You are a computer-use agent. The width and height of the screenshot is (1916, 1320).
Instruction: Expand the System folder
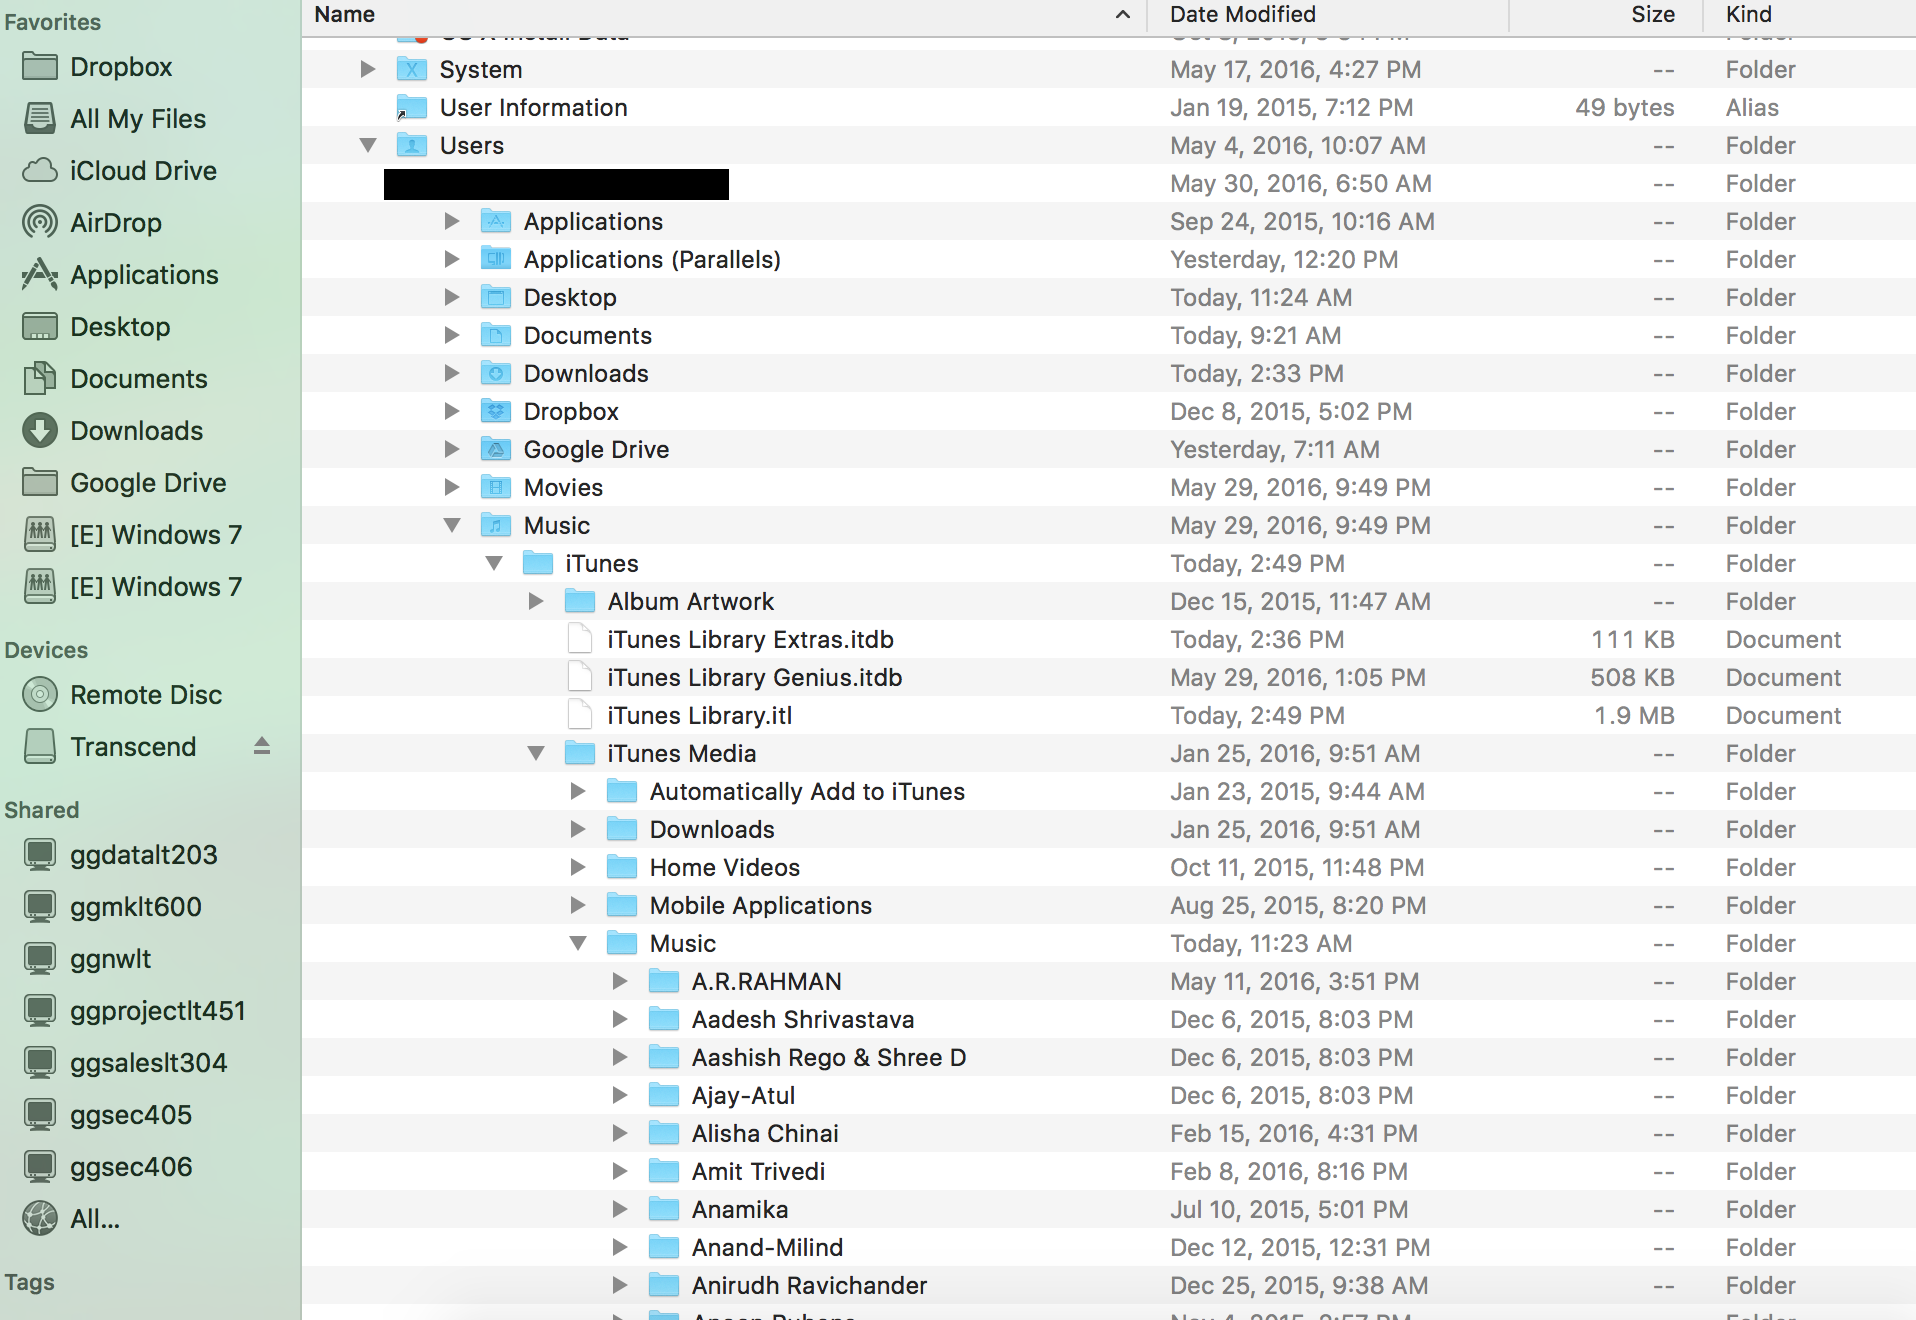coord(368,69)
